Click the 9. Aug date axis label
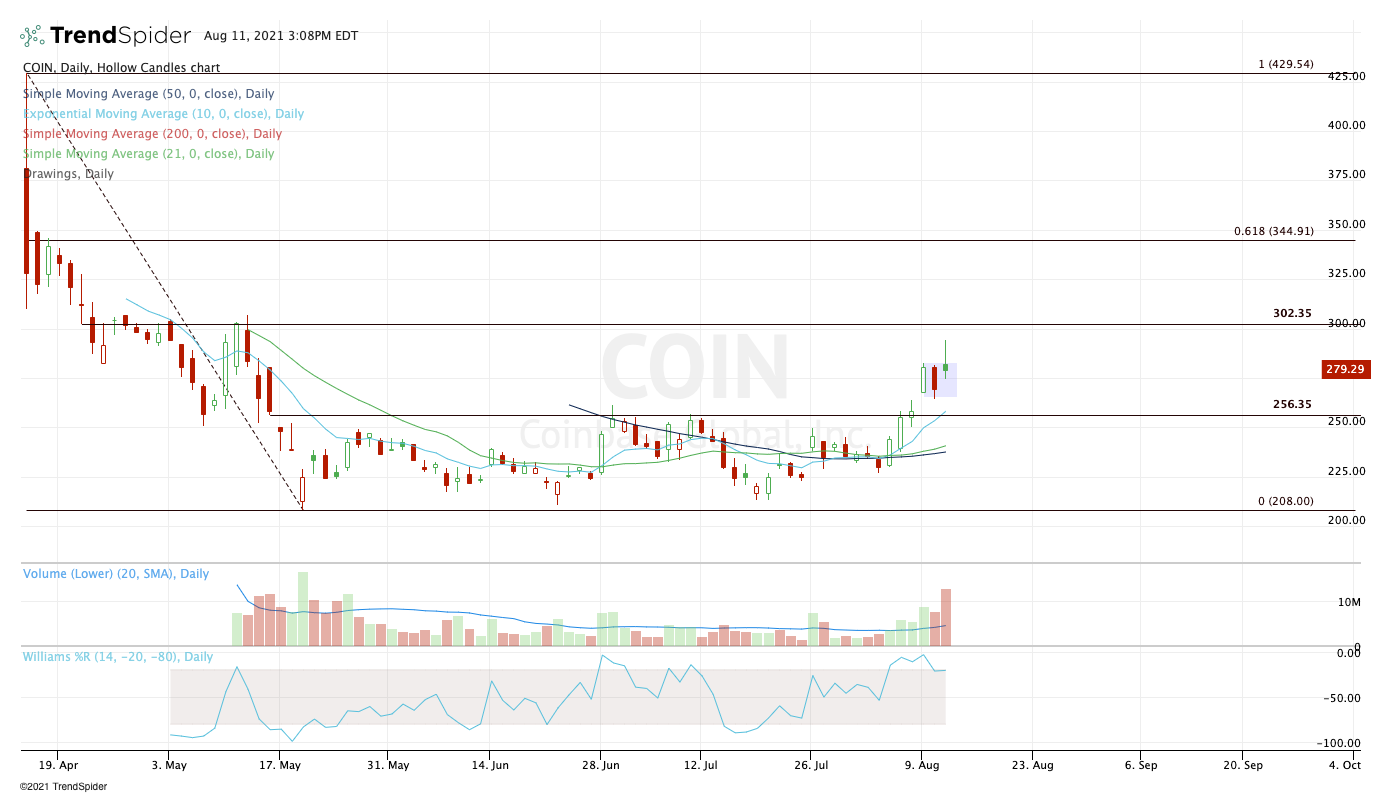The width and height of the screenshot is (1391, 796). coord(922,765)
